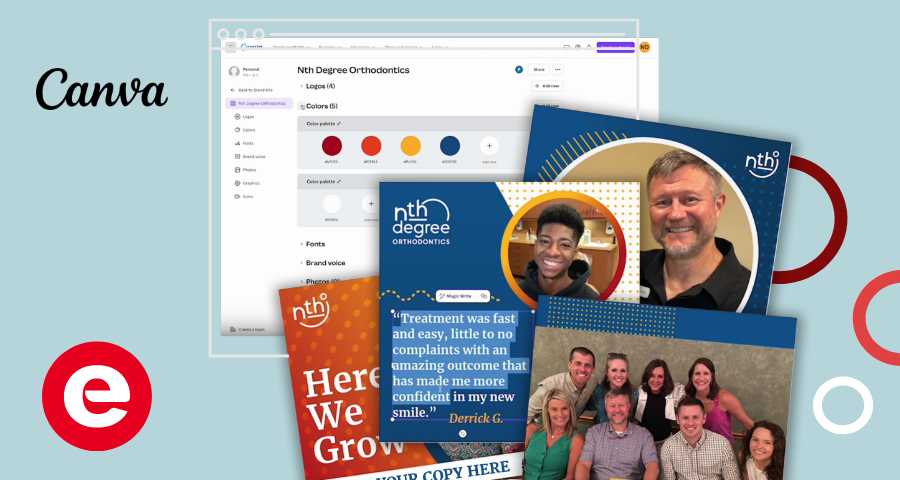Click the ND account avatar

645,47
